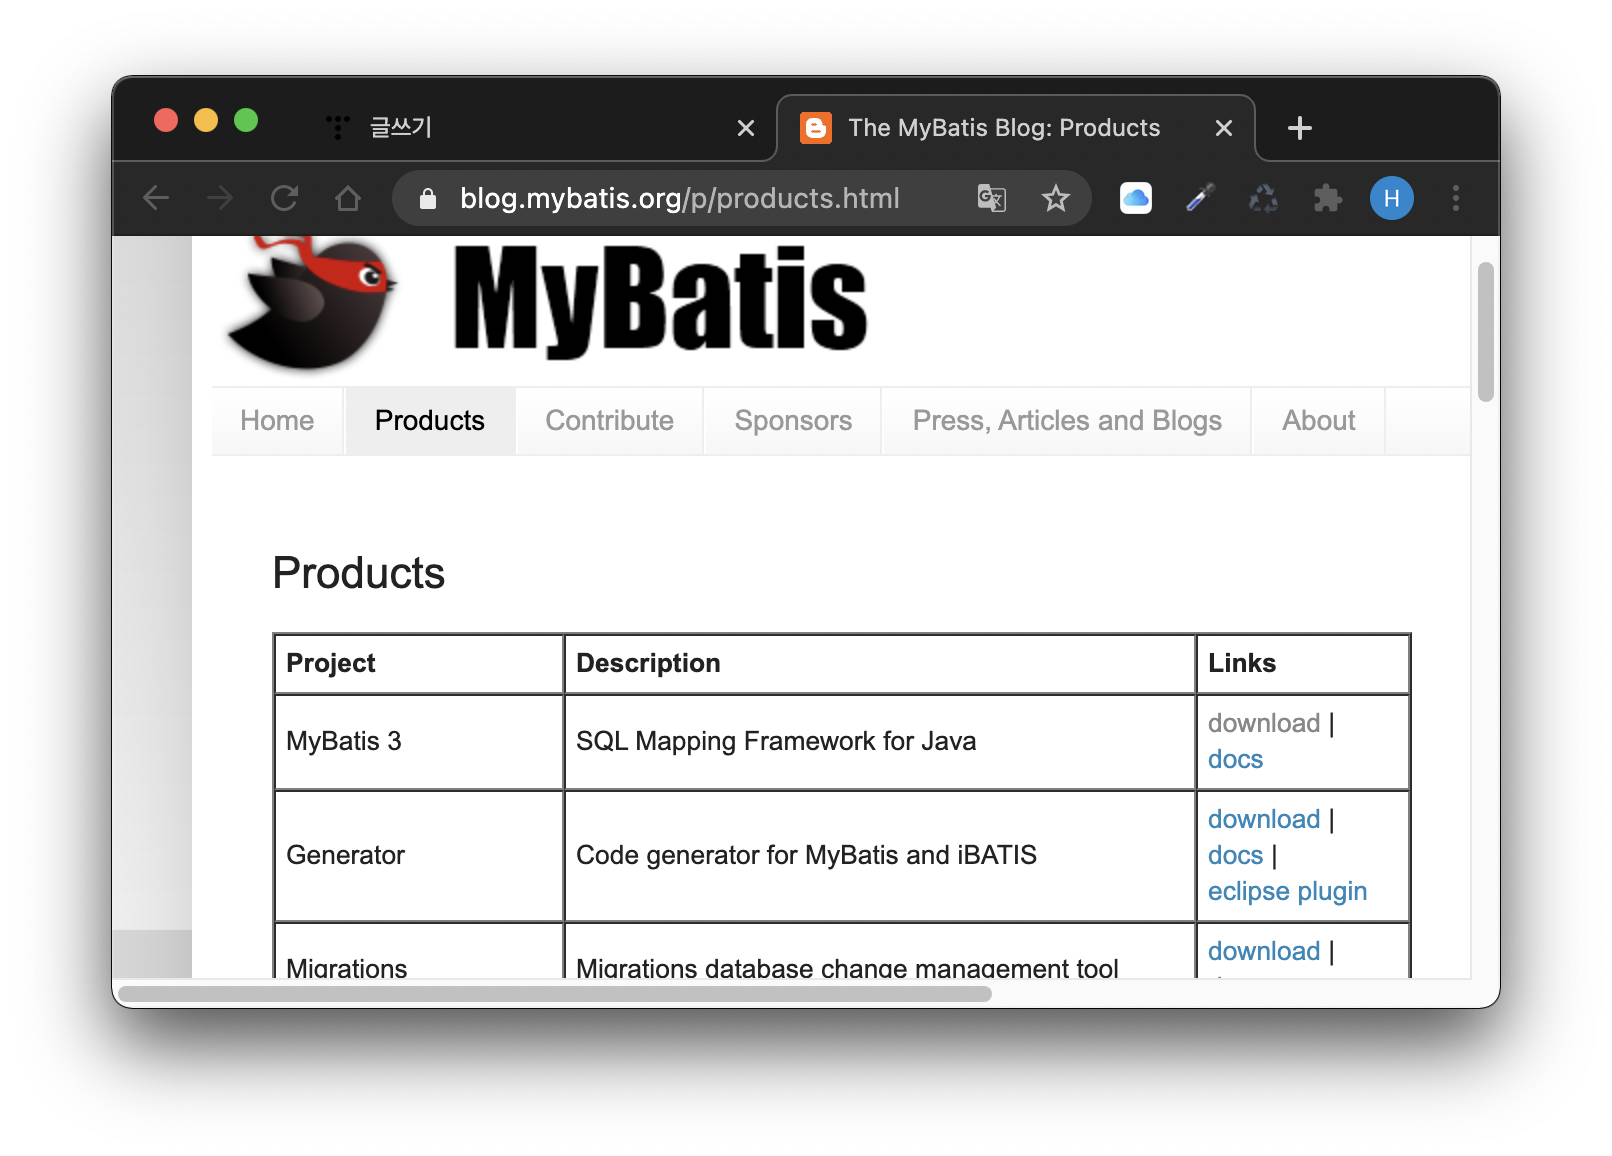The height and width of the screenshot is (1156, 1612).
Task: Open the Chrome three-dot menu
Action: [x=1456, y=198]
